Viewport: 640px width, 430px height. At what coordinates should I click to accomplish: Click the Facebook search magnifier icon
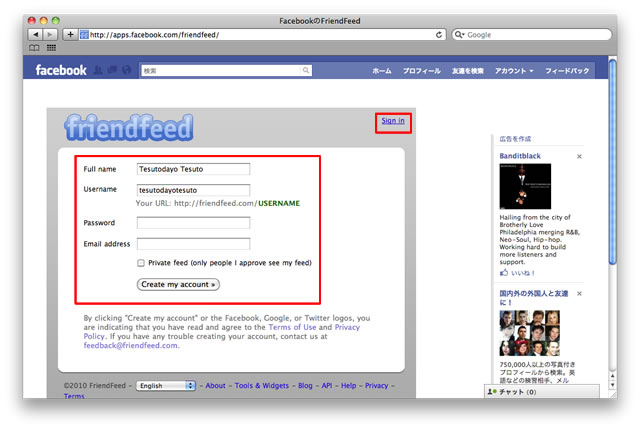(306, 70)
